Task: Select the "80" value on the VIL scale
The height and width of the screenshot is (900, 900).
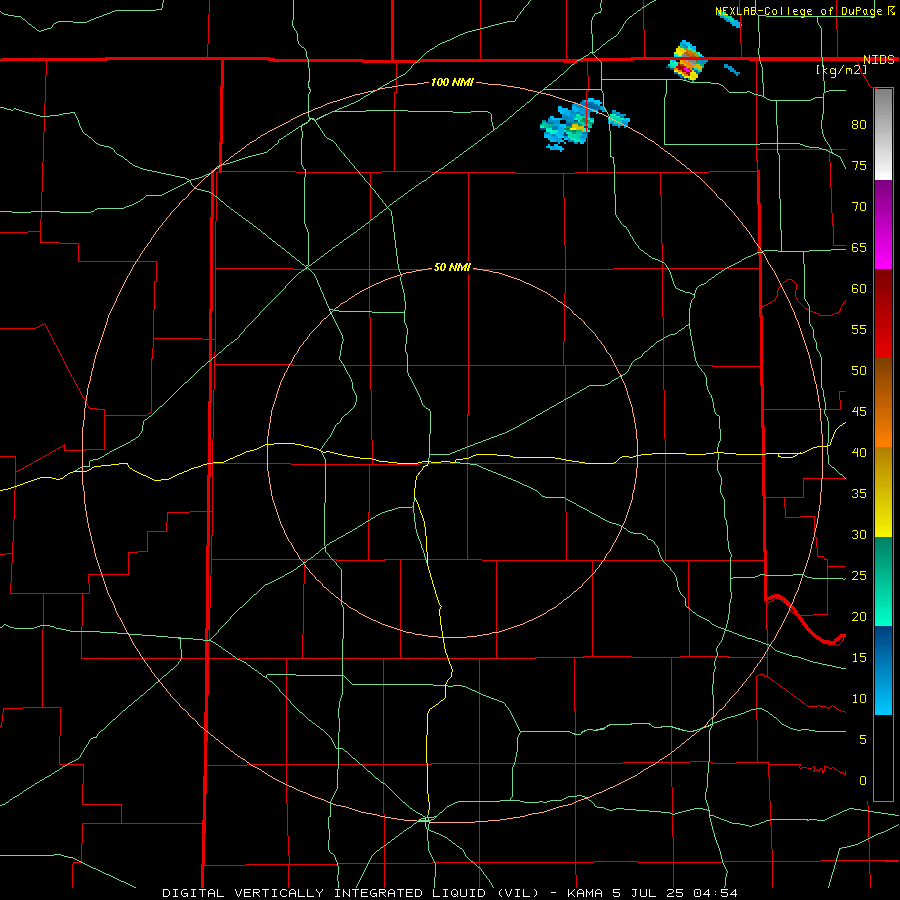Action: pos(859,125)
